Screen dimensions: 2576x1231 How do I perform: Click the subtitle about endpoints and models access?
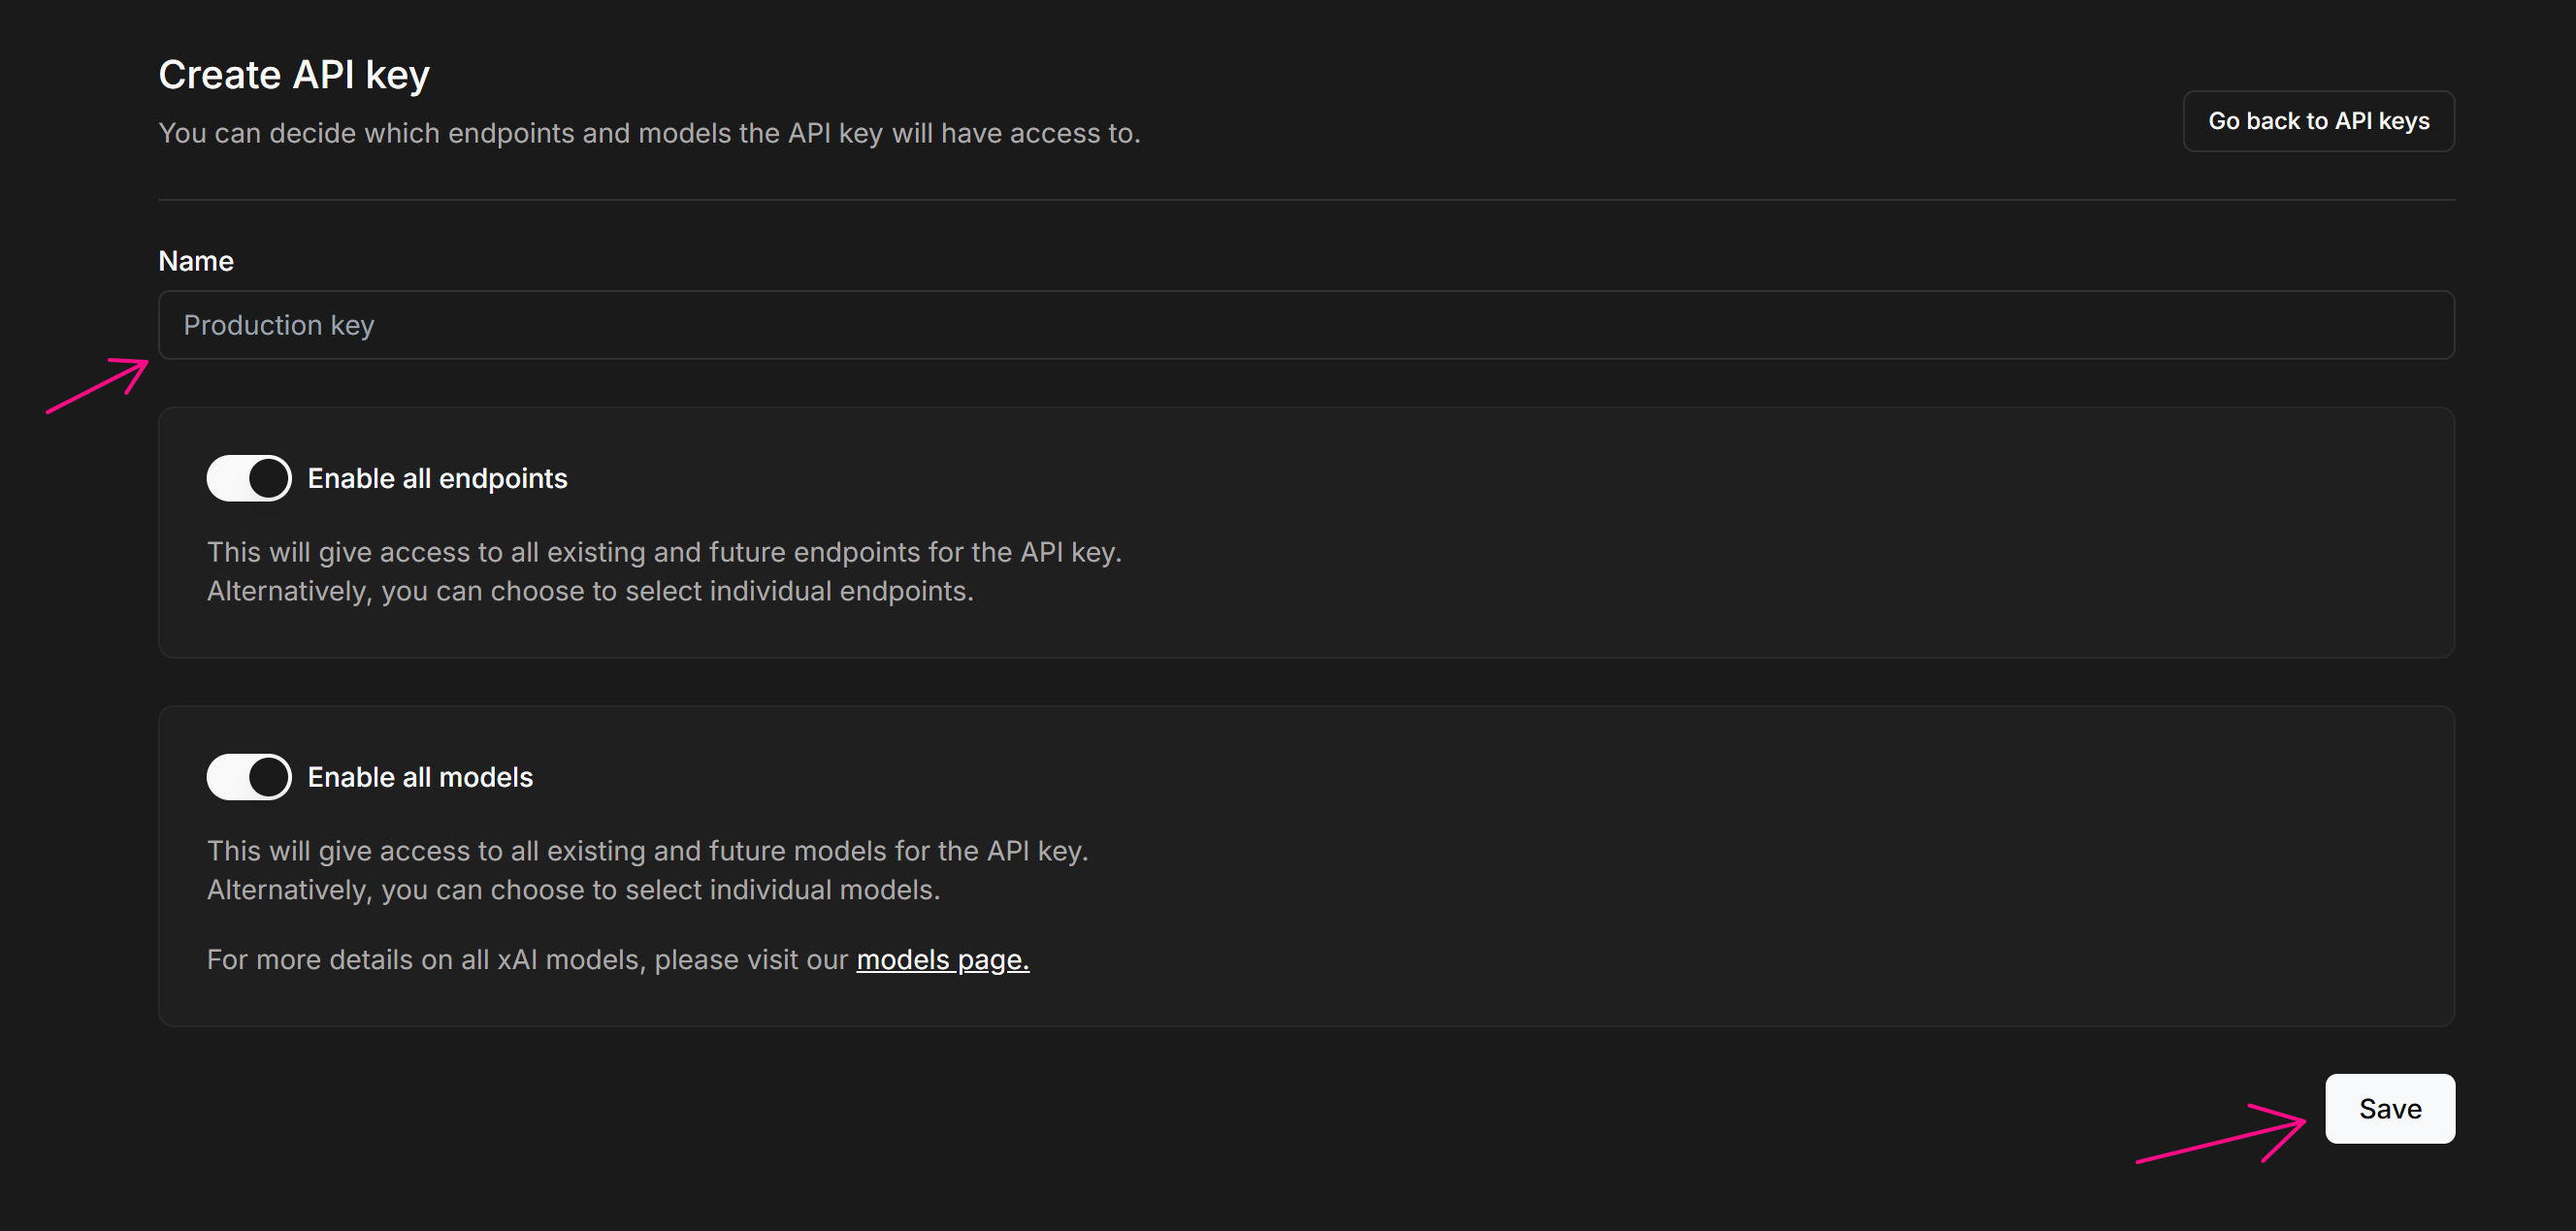[x=649, y=133]
